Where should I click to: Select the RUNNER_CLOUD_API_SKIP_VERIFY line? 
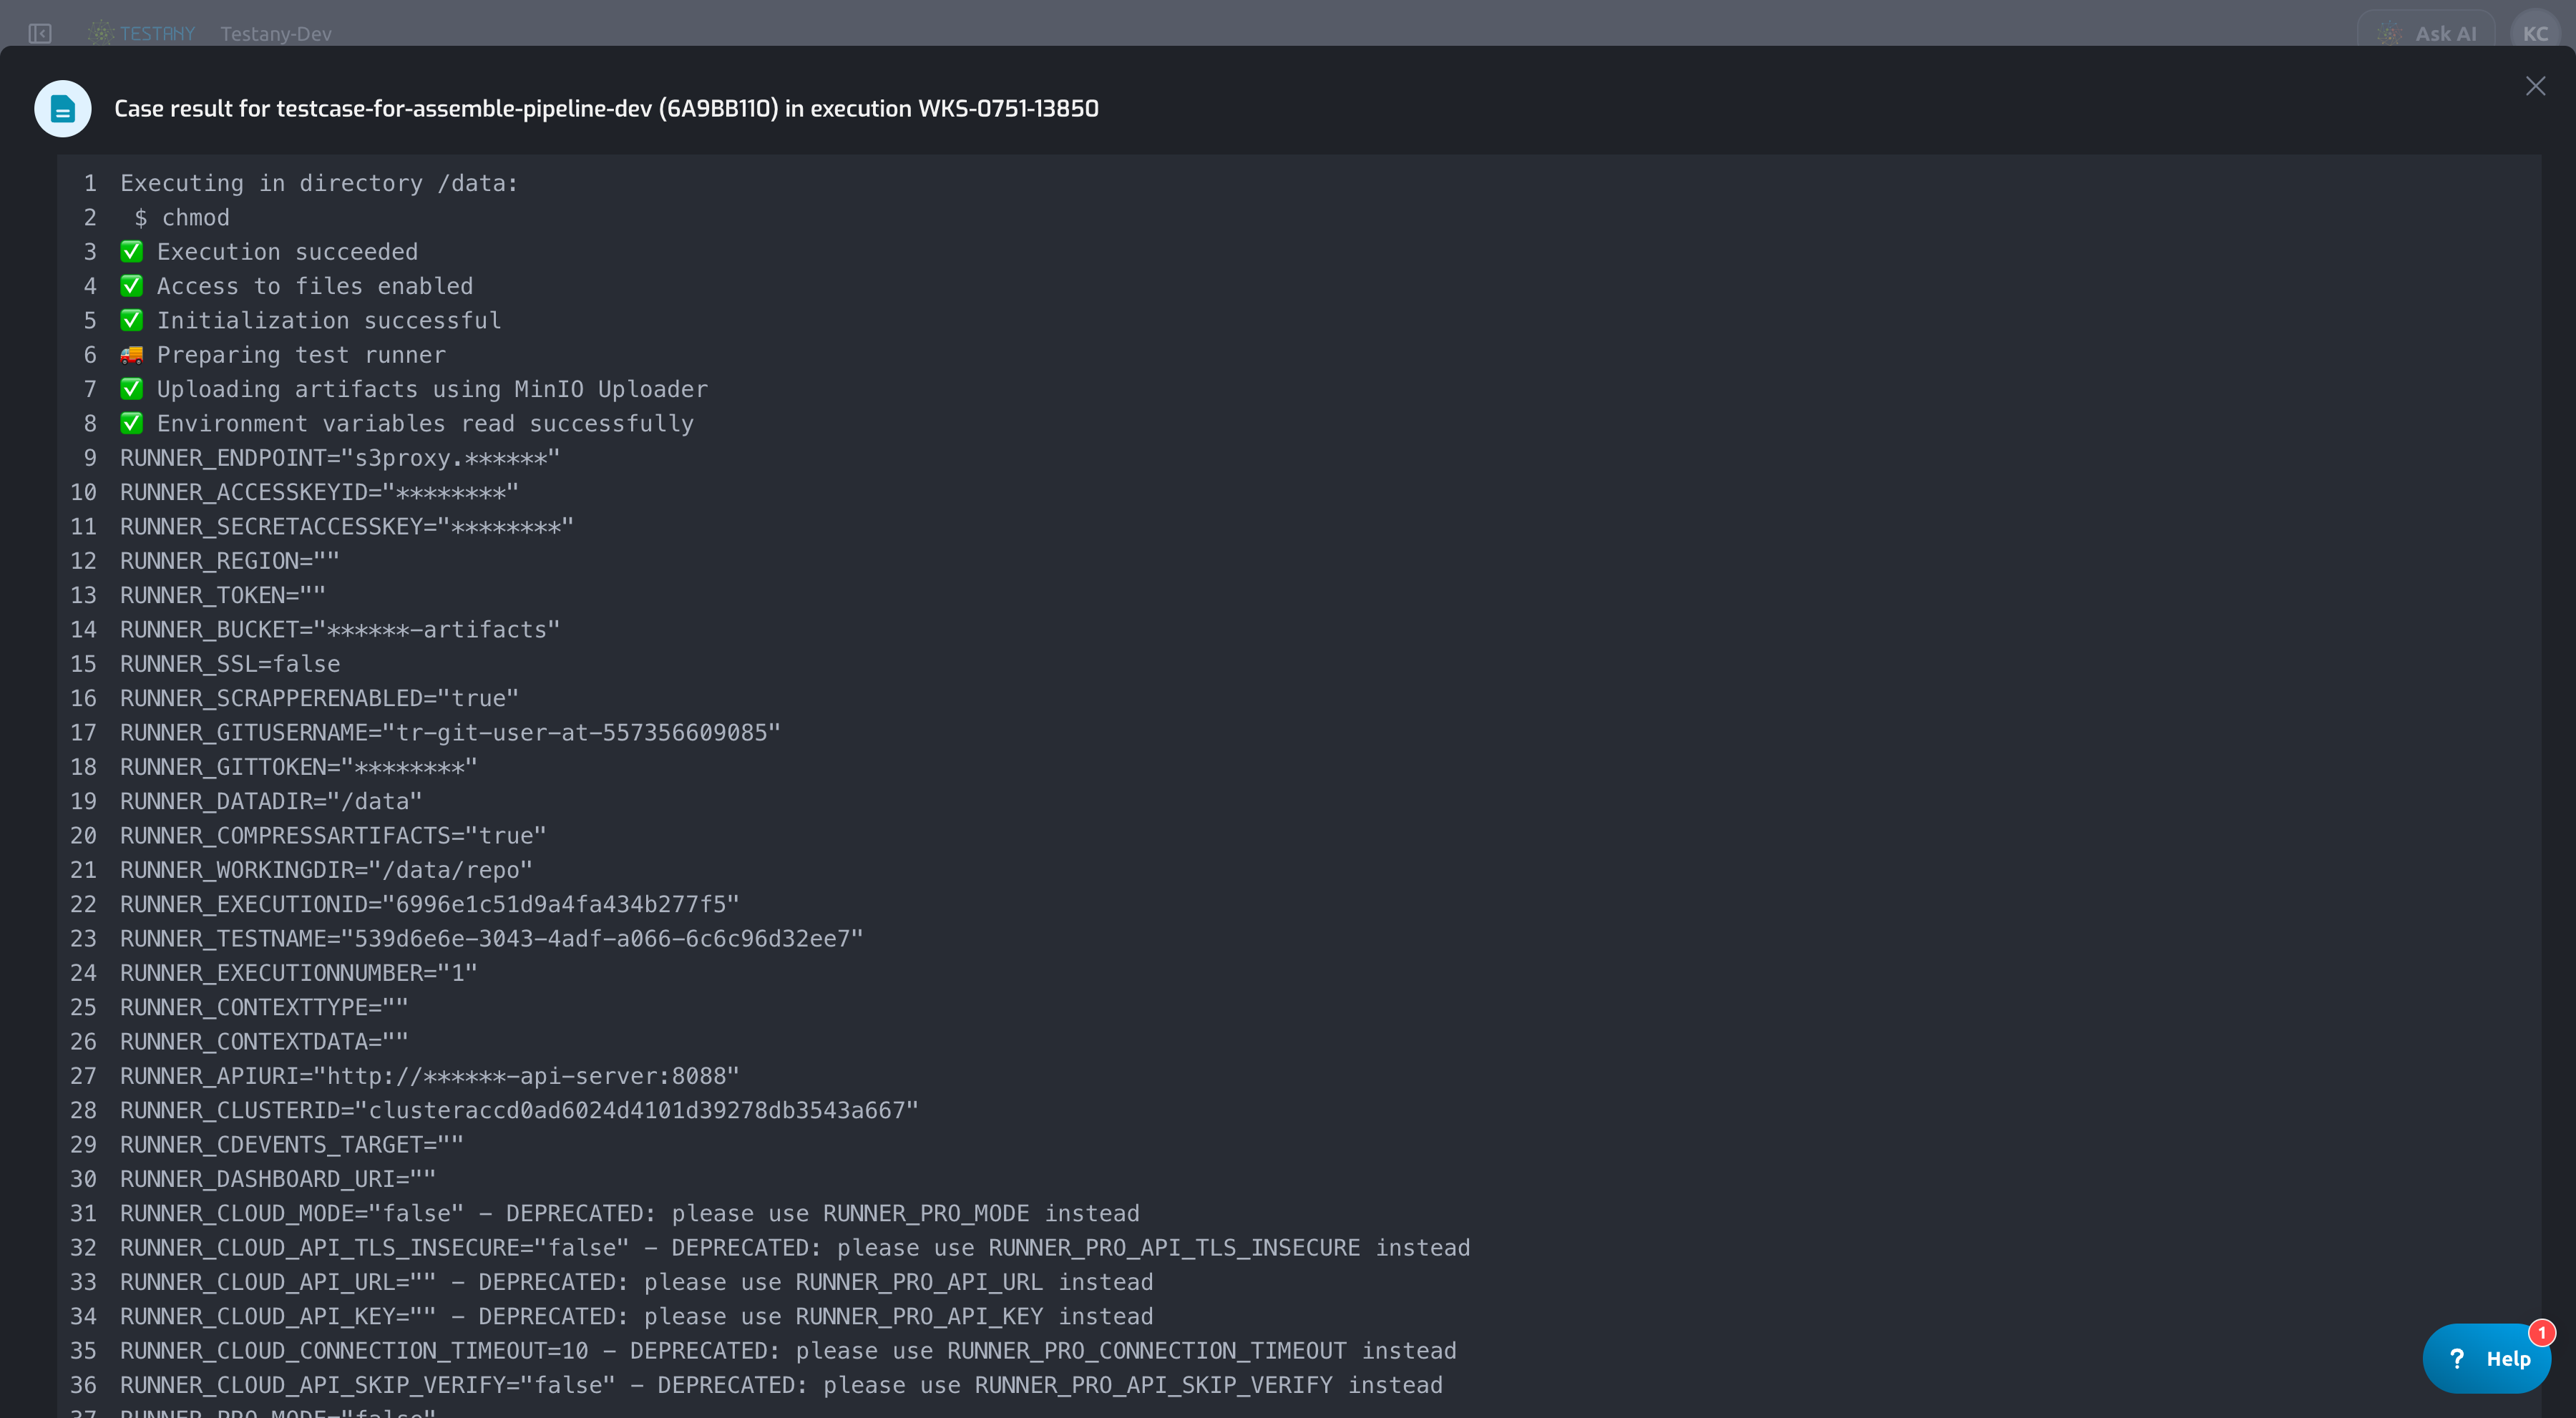pyautogui.click(x=782, y=1384)
